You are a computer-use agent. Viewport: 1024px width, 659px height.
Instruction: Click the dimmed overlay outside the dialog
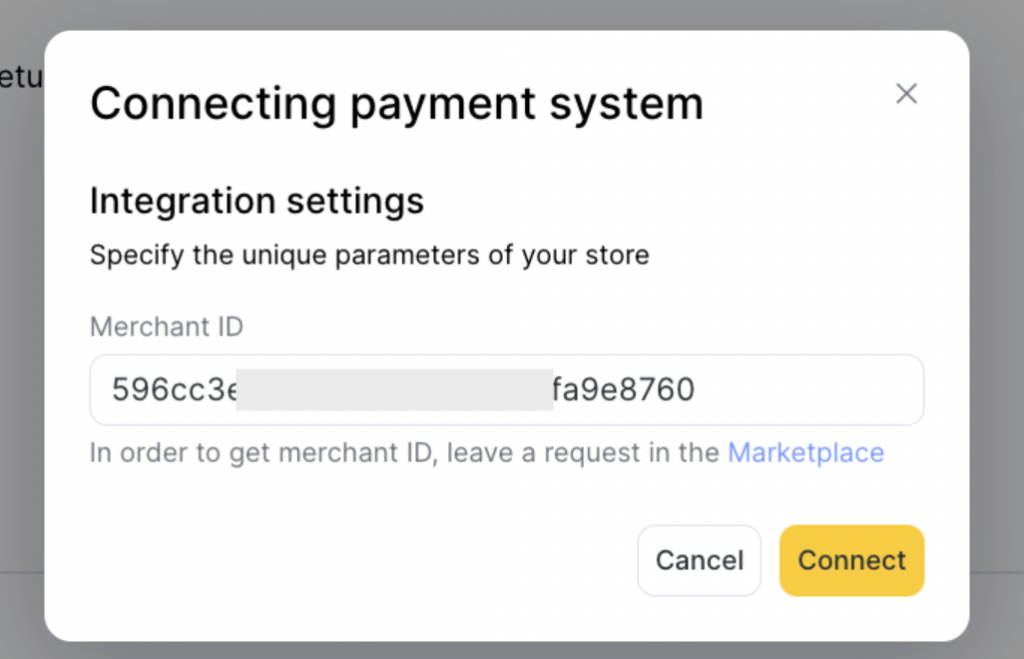coord(995,300)
